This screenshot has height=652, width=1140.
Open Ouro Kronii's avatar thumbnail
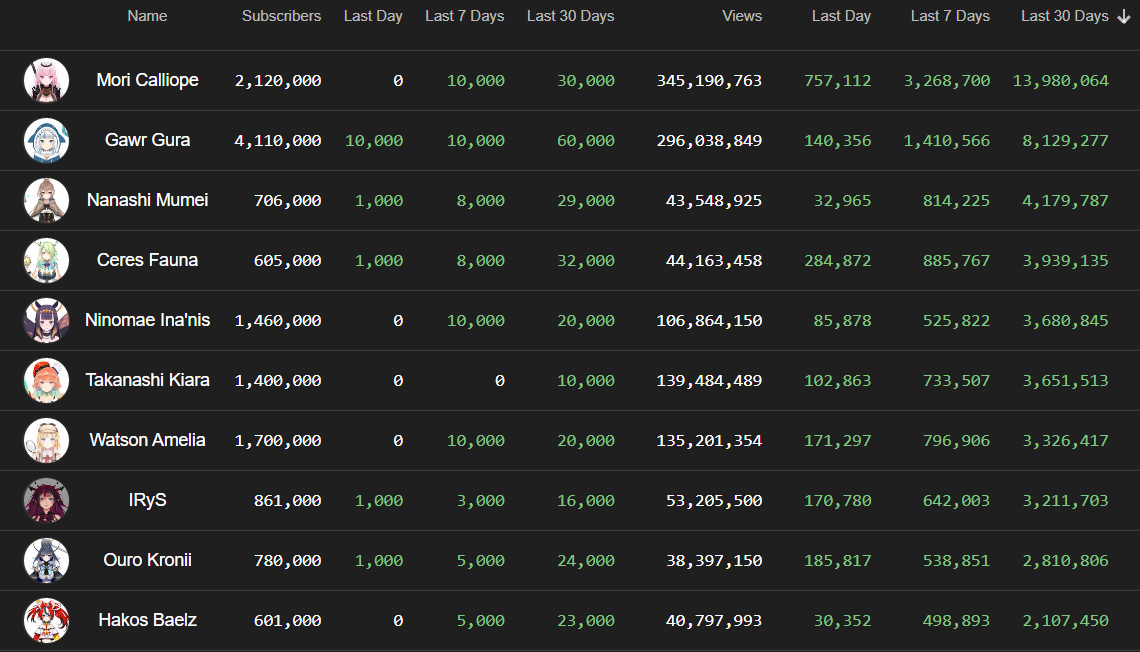47,560
